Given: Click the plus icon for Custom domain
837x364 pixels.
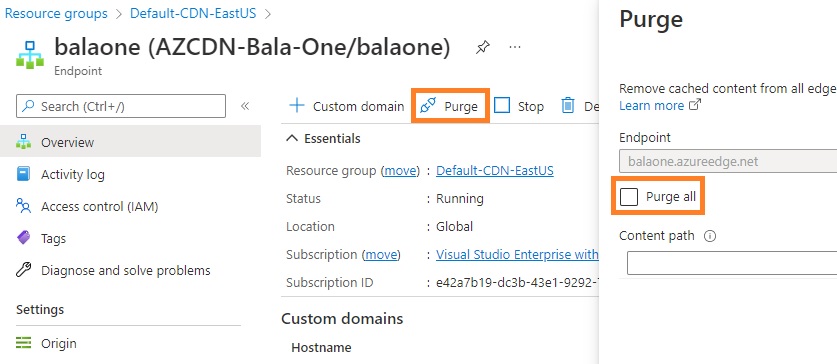Looking at the screenshot, I should tap(296, 106).
